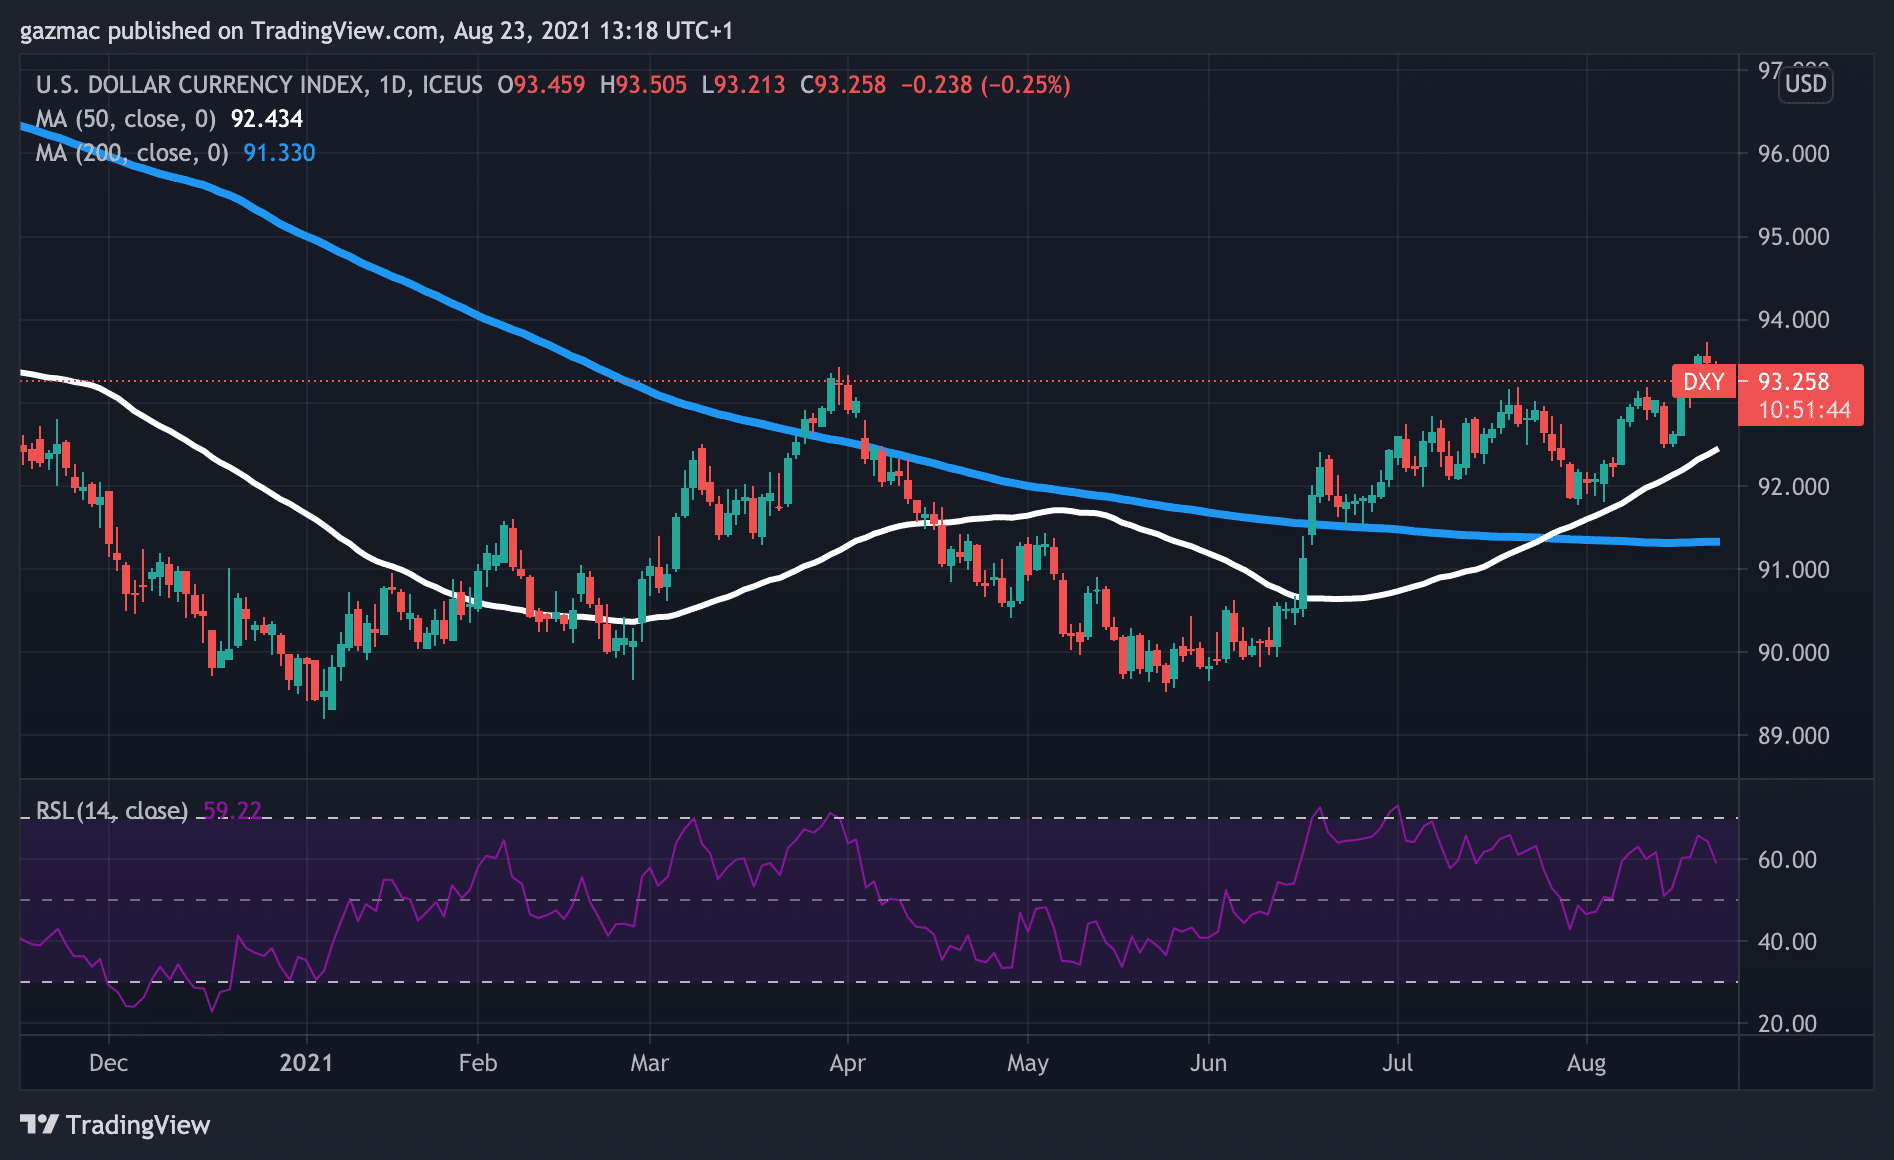Image resolution: width=1894 pixels, height=1160 pixels.
Task: Toggle visibility of the 200-day moving average
Action: click(x=279, y=153)
